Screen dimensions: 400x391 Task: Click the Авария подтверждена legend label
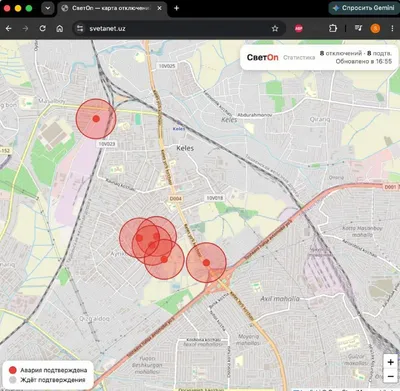[x=53, y=370]
